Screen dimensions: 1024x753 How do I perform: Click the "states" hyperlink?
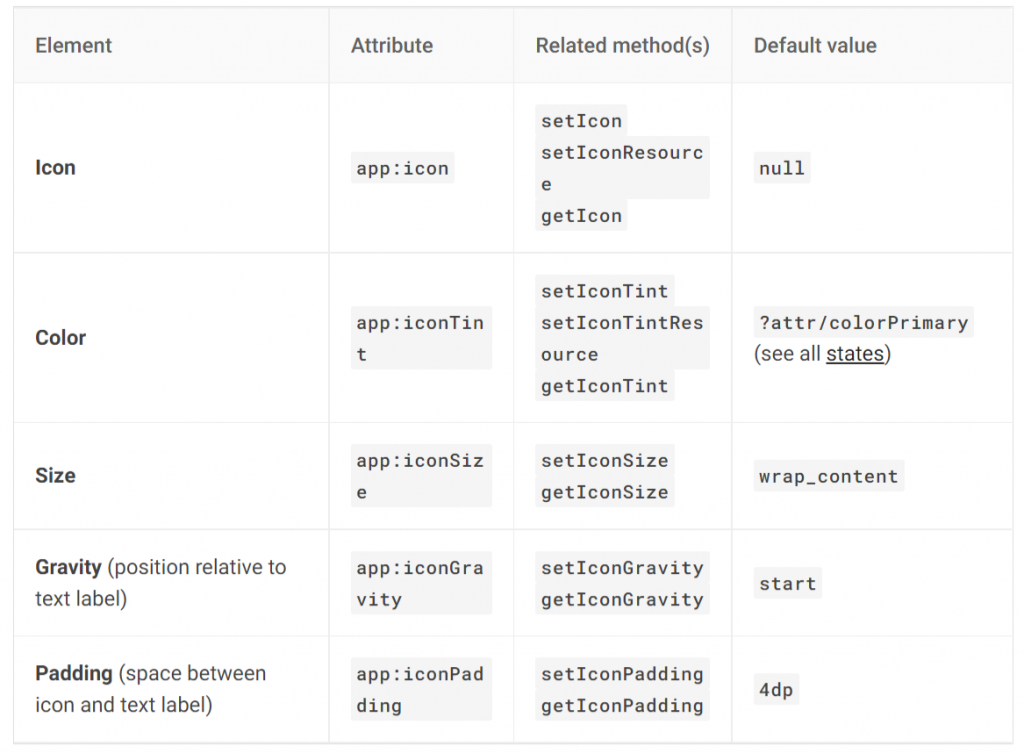coord(855,354)
